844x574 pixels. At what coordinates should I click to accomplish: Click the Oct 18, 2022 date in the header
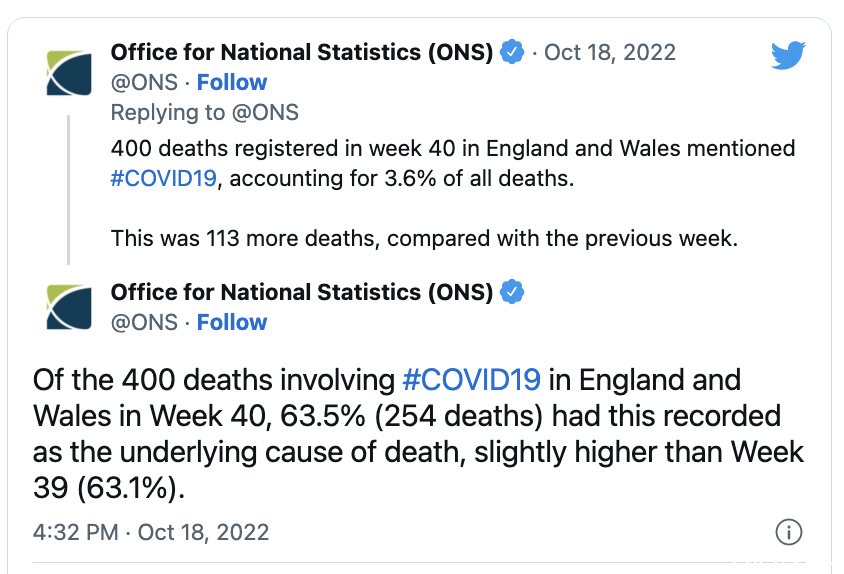click(610, 52)
